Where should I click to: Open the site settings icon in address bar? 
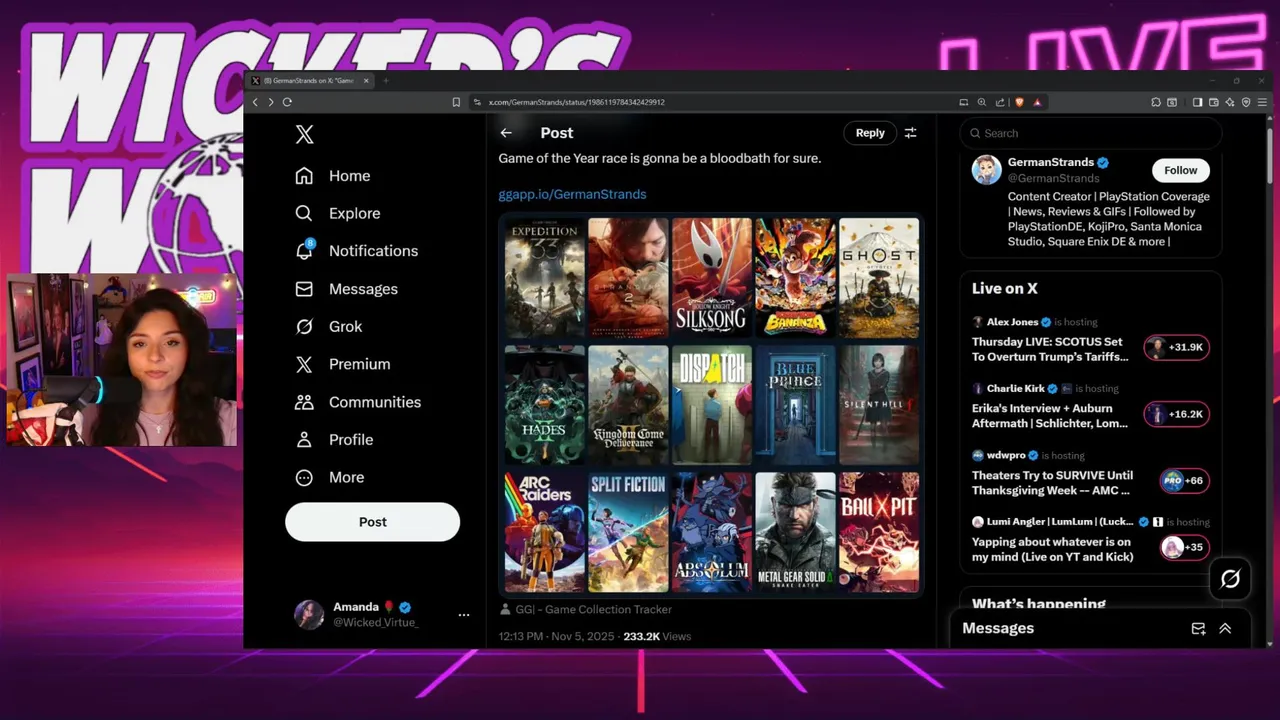point(477,102)
